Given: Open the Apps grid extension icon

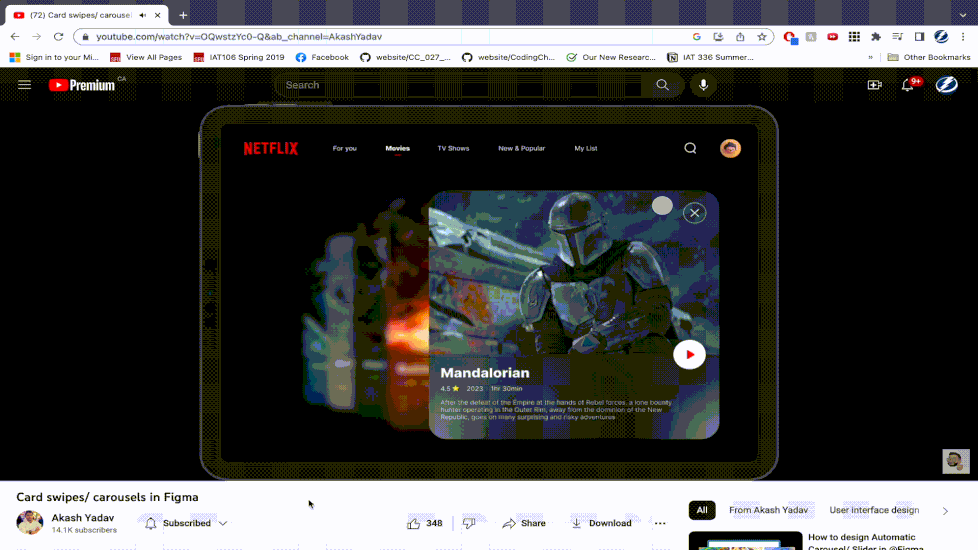Looking at the screenshot, I should 854,37.
